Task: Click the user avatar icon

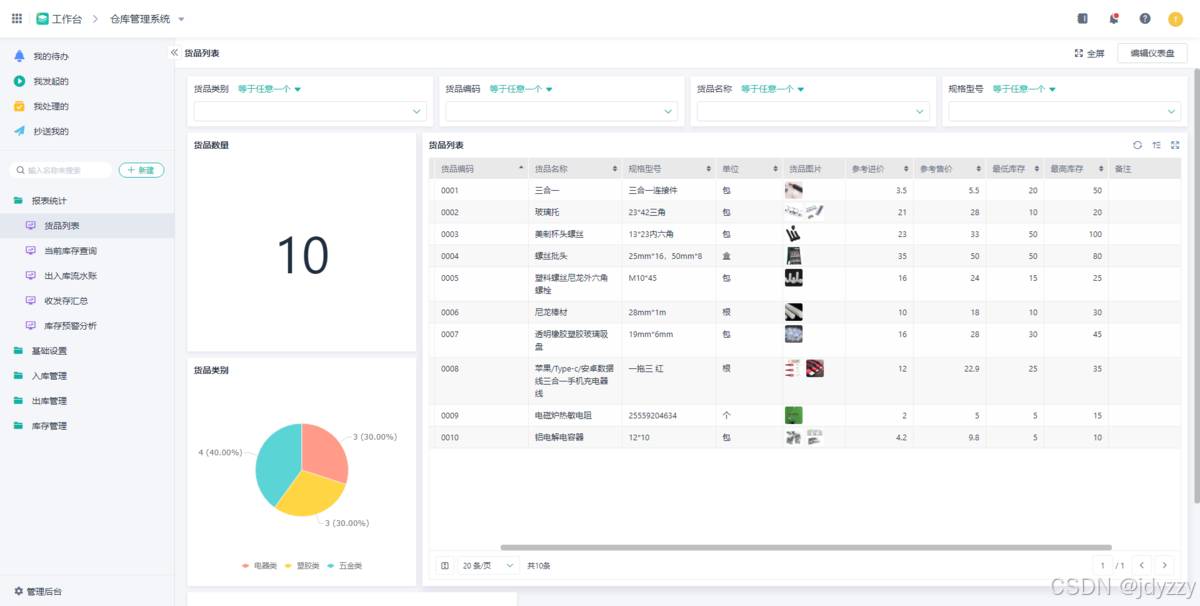Action: coord(1176,18)
